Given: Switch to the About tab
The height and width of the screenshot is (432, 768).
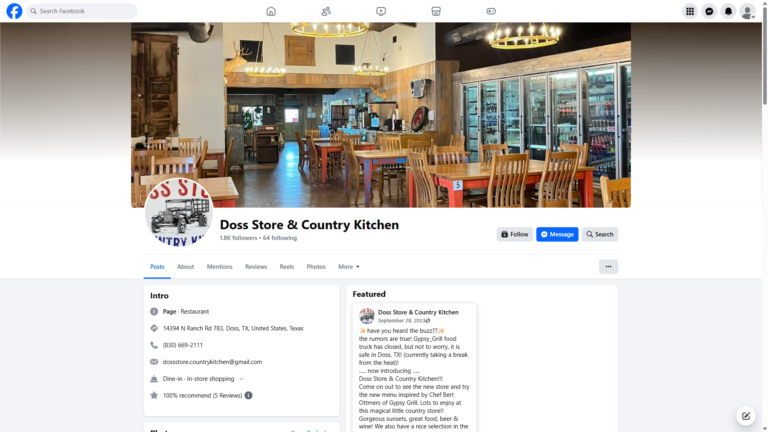Looking at the screenshot, I should pyautogui.click(x=186, y=266).
